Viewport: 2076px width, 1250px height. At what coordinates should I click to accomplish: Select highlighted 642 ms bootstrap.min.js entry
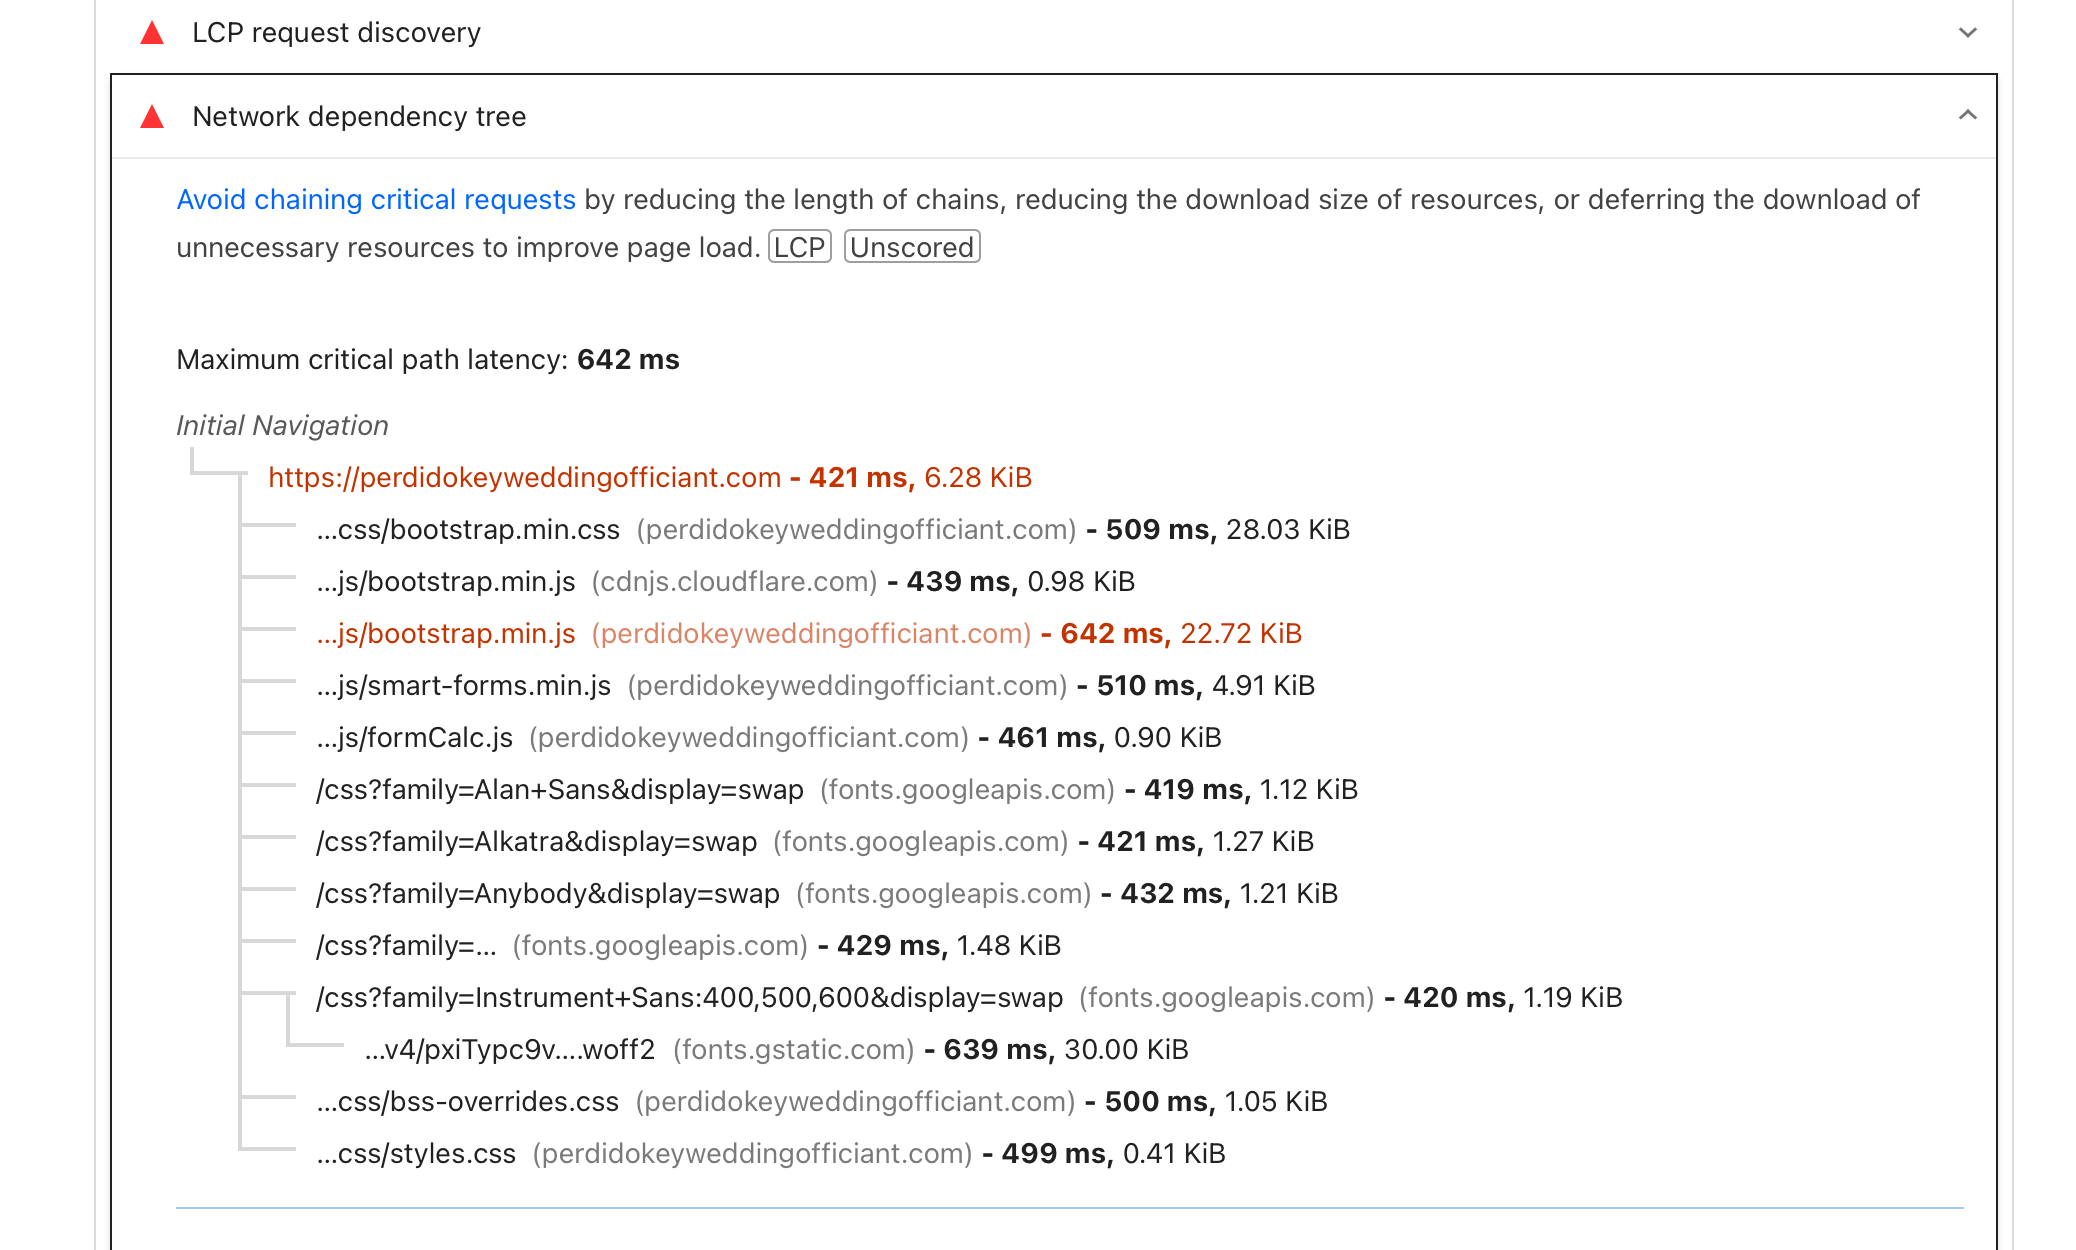pos(446,634)
